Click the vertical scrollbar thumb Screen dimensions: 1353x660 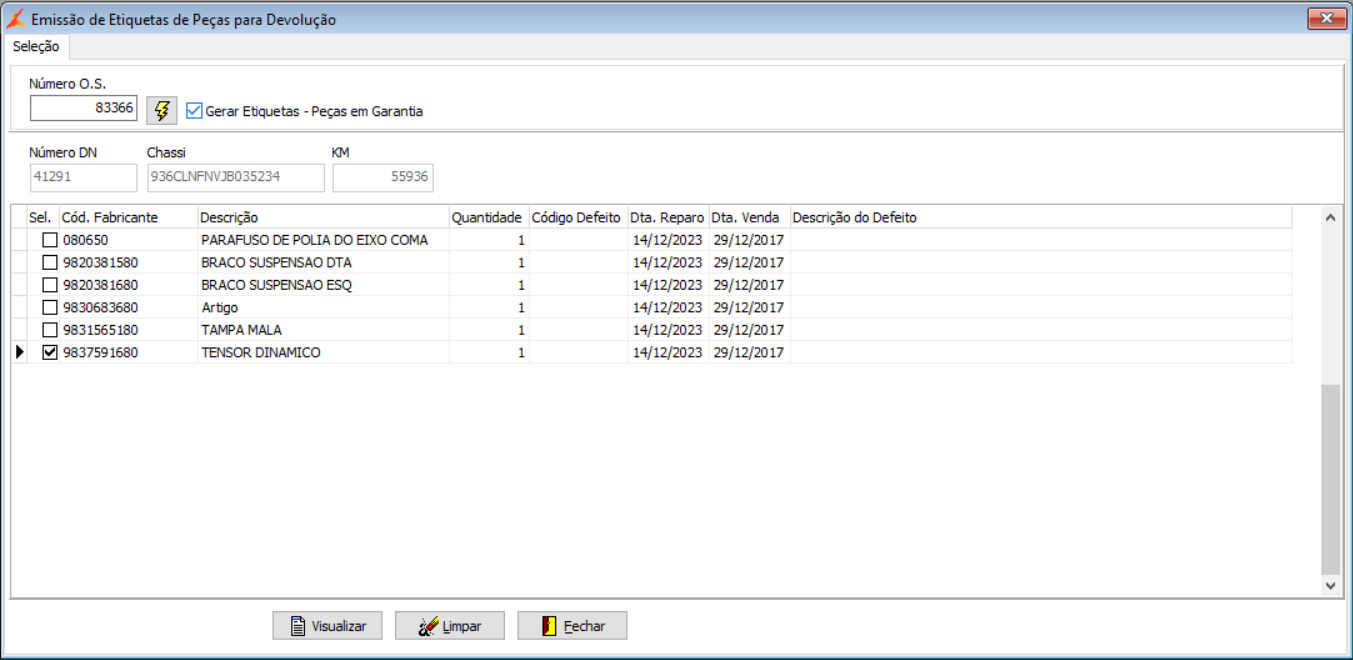(1330, 480)
